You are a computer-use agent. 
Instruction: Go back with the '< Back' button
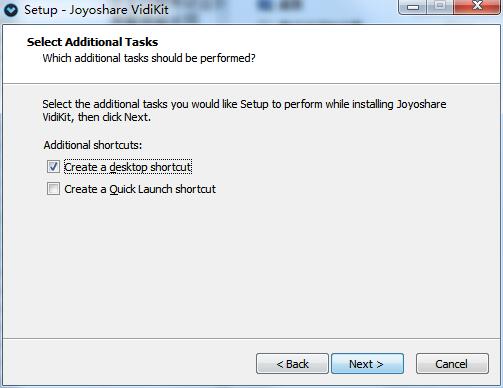coord(292,364)
